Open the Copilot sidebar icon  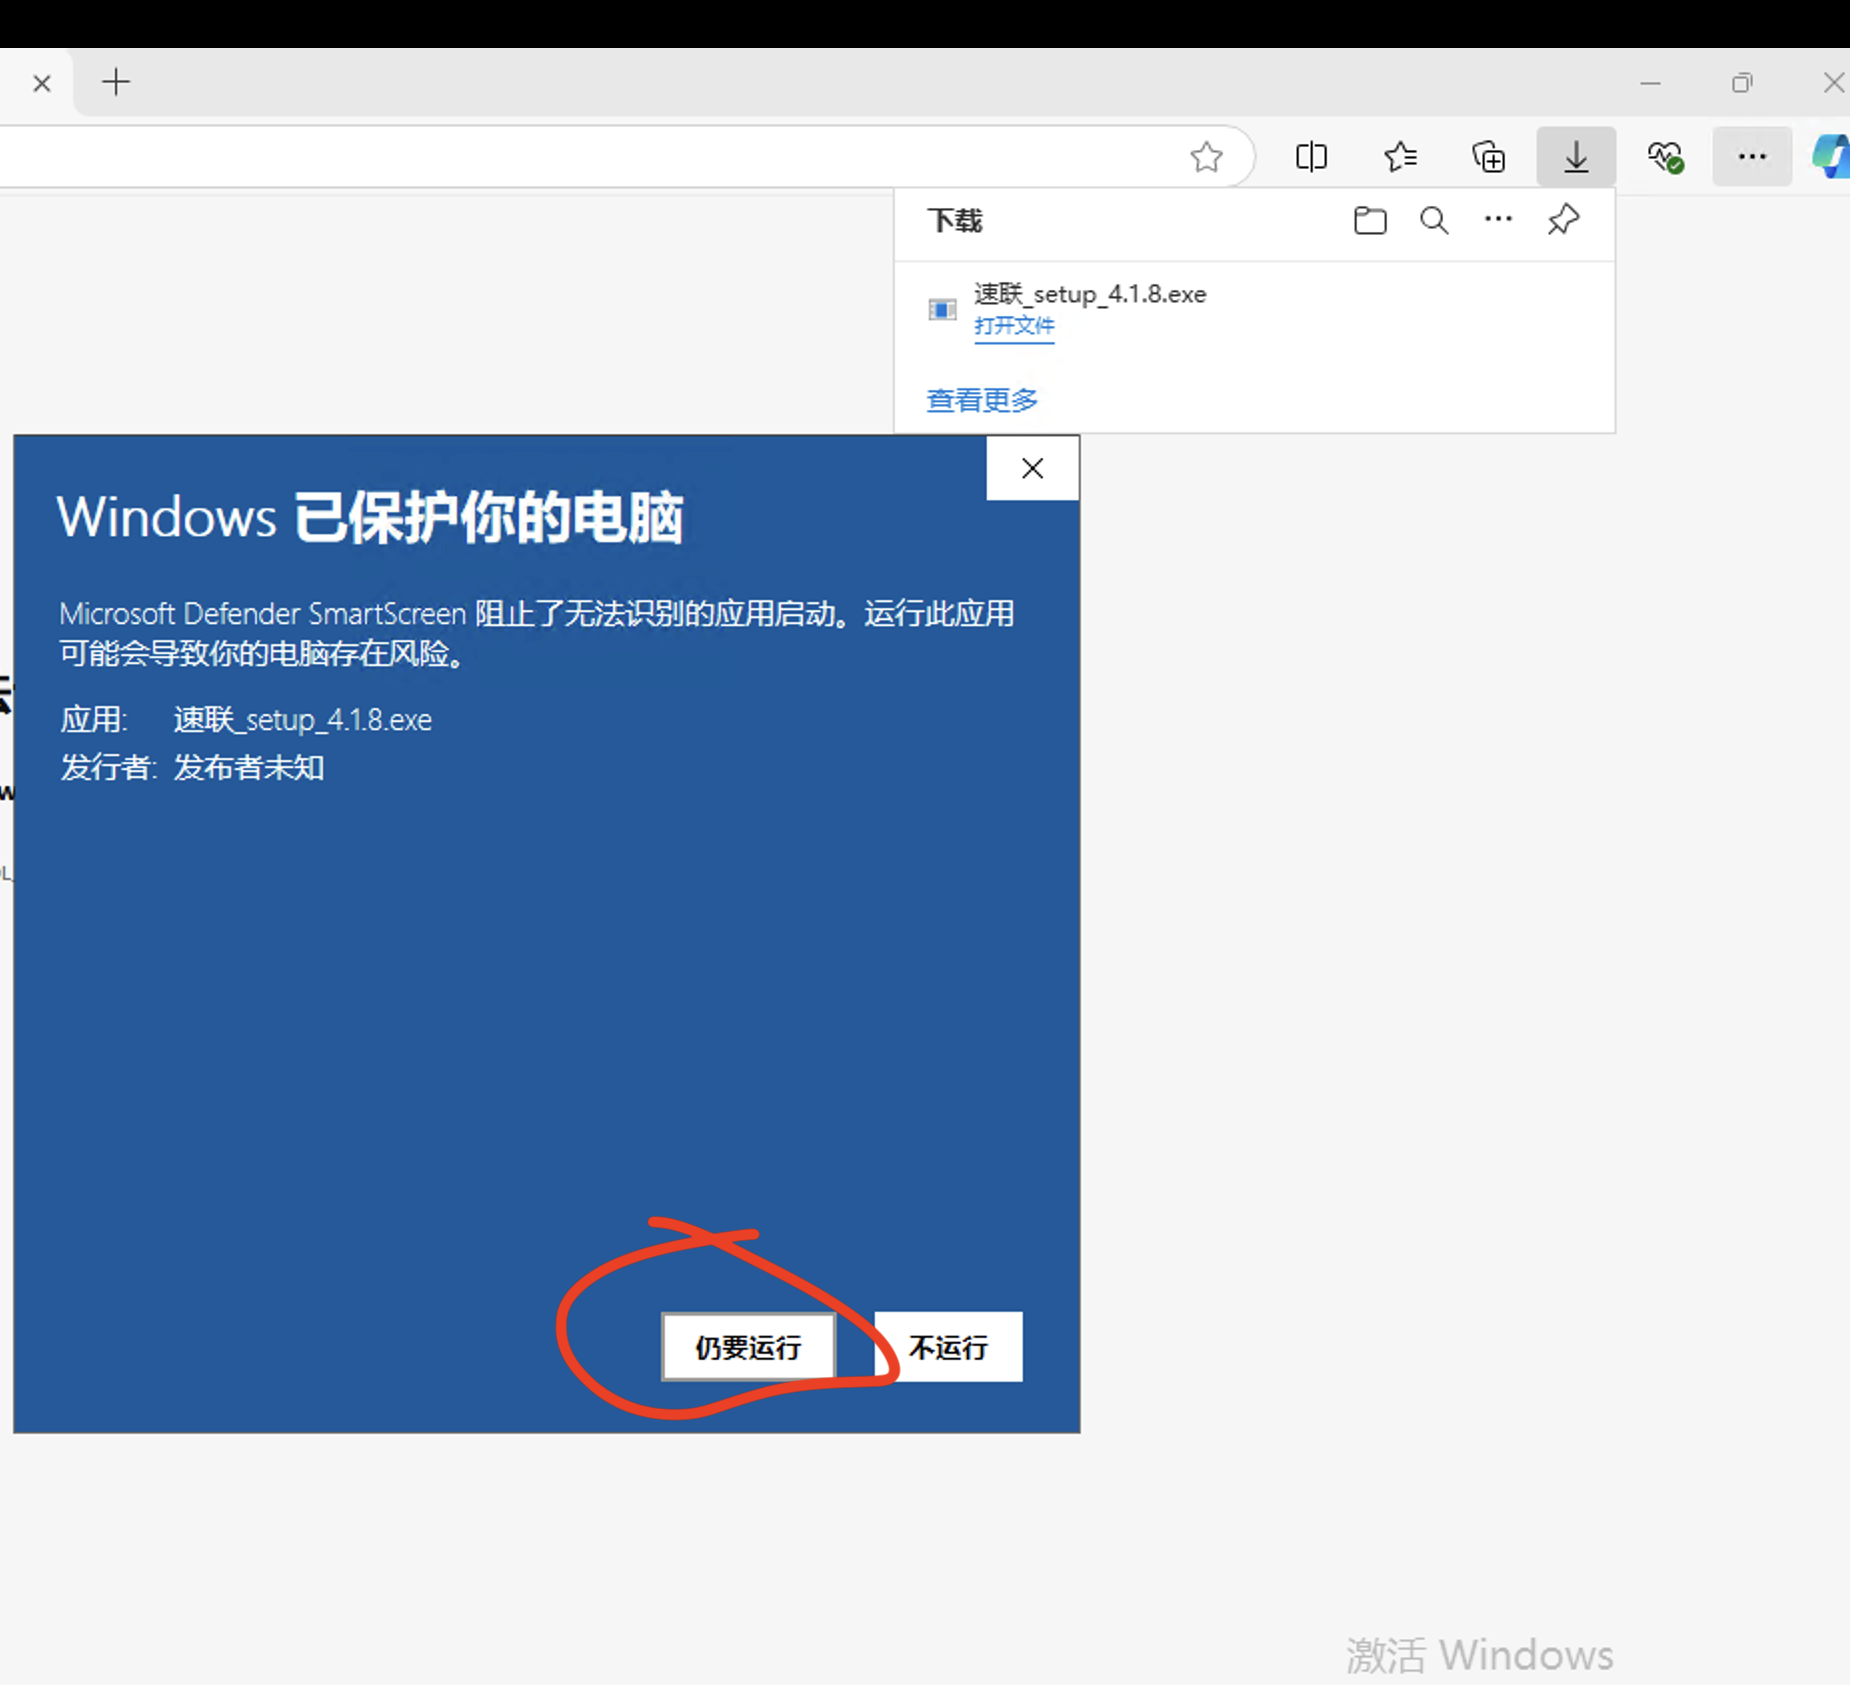pos(1832,156)
